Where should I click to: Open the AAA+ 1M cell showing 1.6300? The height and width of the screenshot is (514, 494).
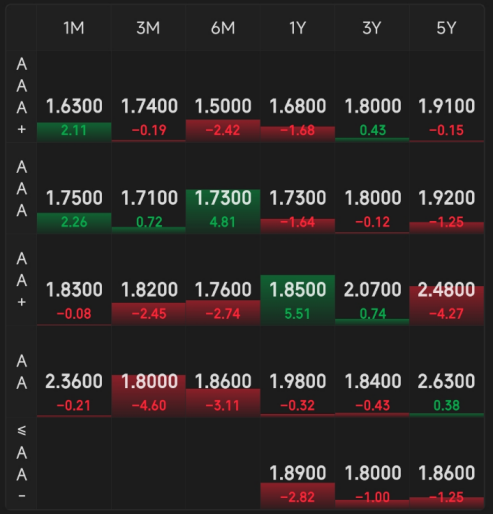(74, 97)
